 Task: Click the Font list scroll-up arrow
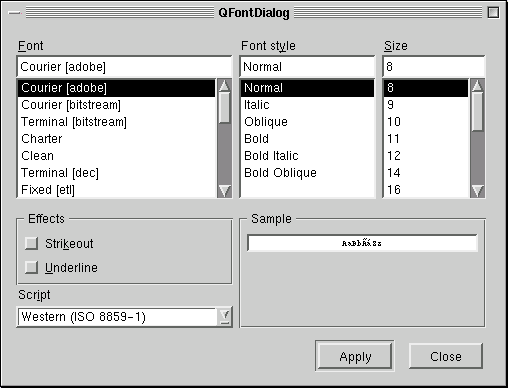(x=224, y=86)
